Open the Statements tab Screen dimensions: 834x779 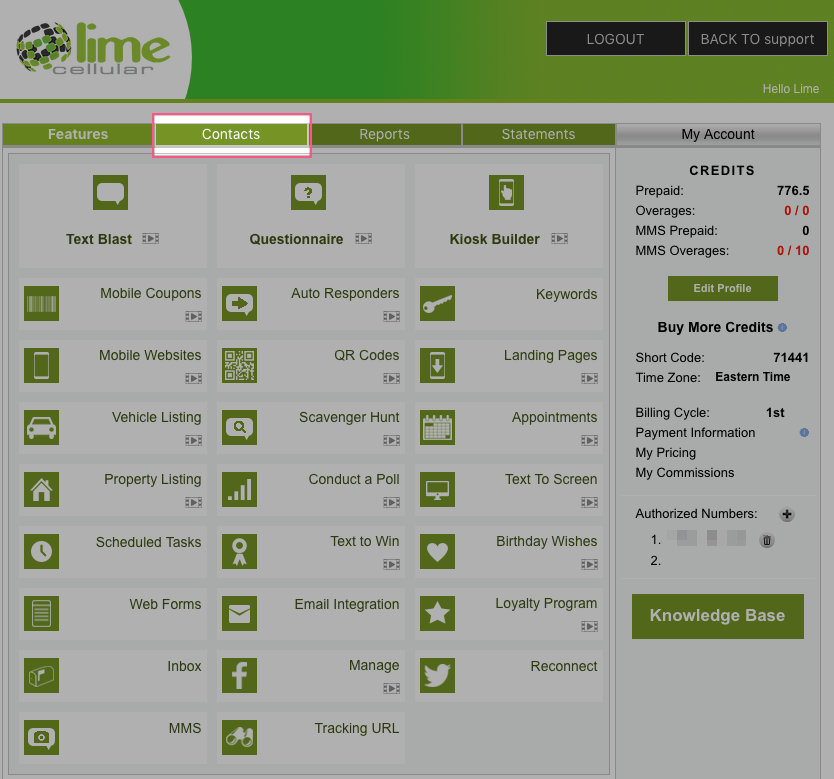coord(539,134)
